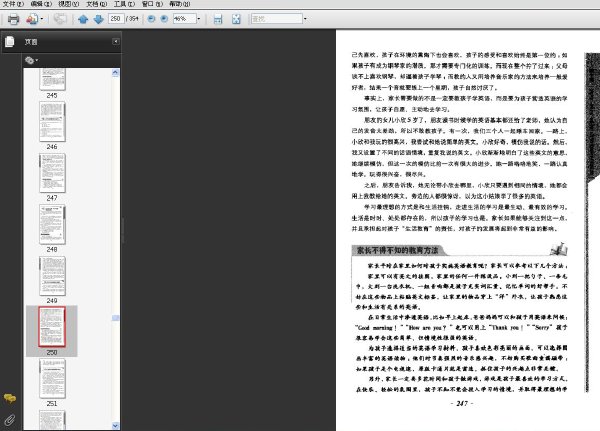Viewport: 600px width, 431px height.
Task: Expand the find box dropdown arrow
Action: (305, 18)
